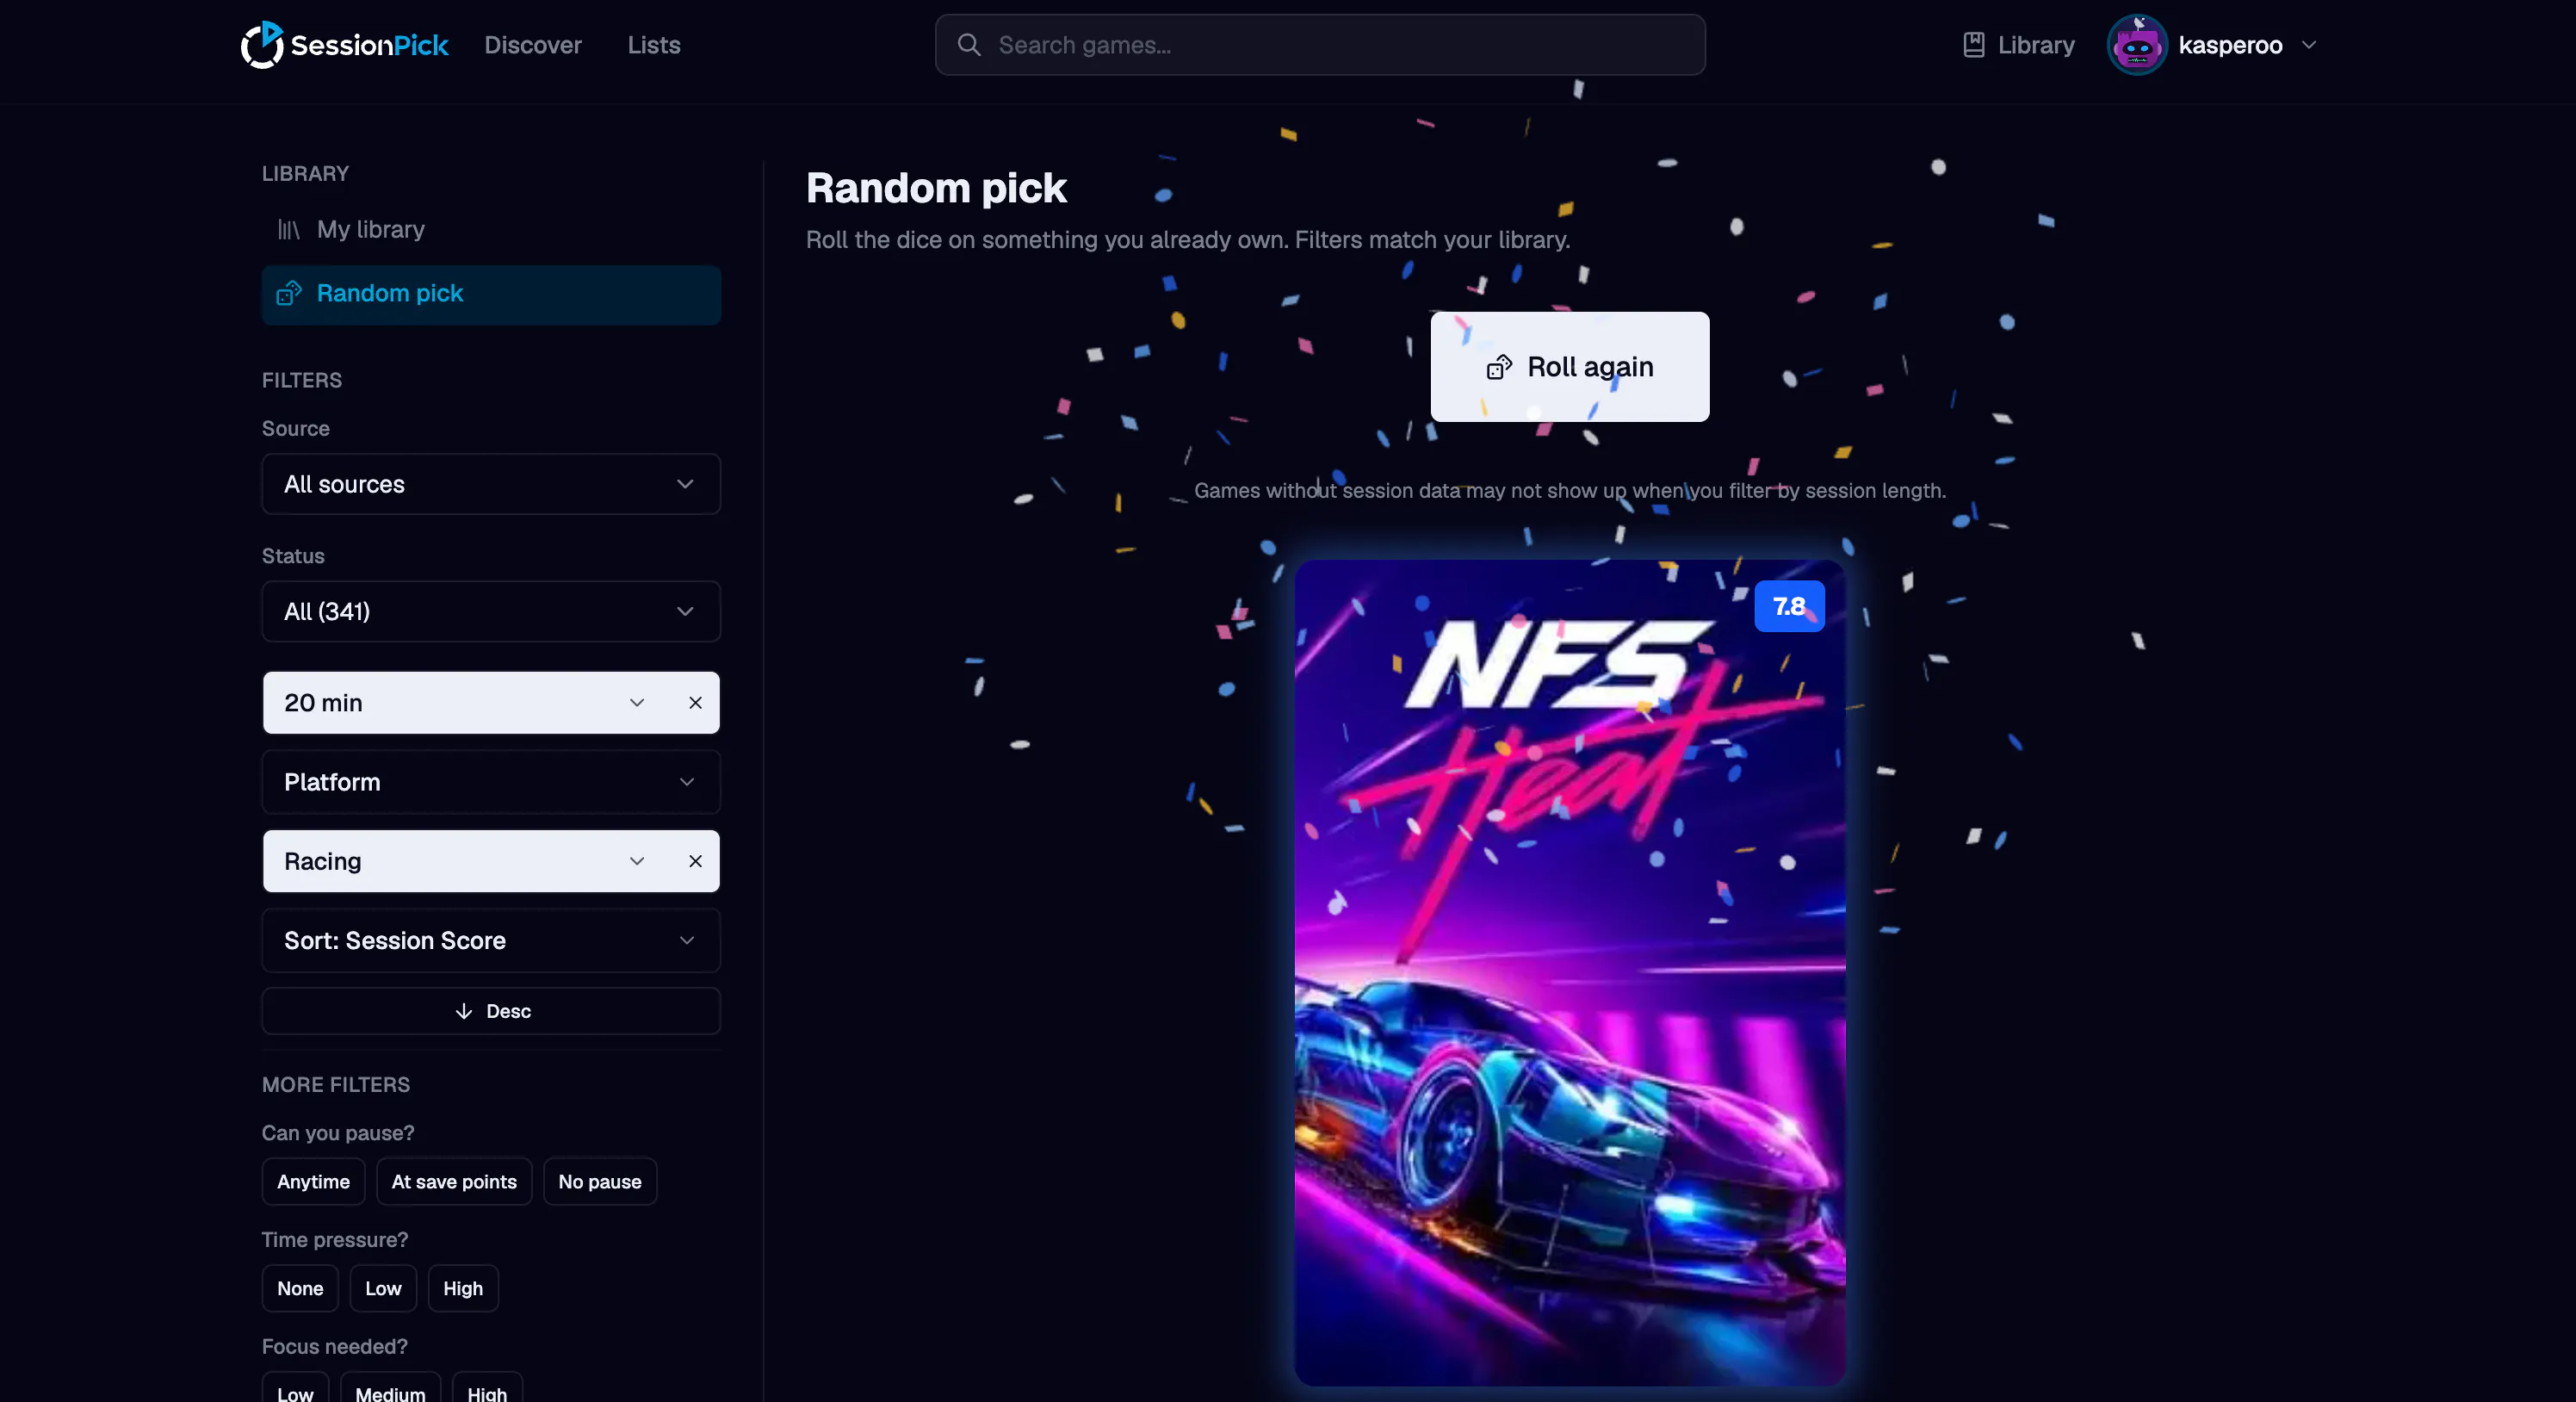Toggle the Low time pressure filter
Screen dimensions: 2576x1402
(x=383, y=1289)
